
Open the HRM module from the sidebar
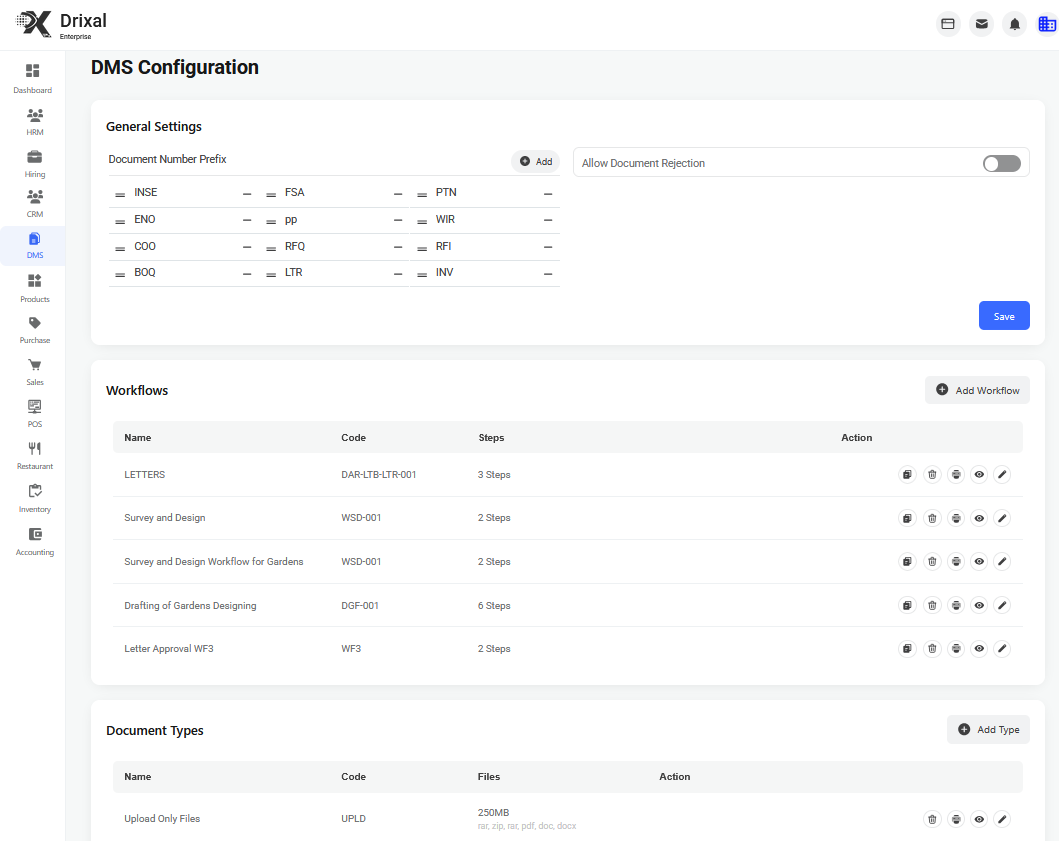tap(34, 120)
